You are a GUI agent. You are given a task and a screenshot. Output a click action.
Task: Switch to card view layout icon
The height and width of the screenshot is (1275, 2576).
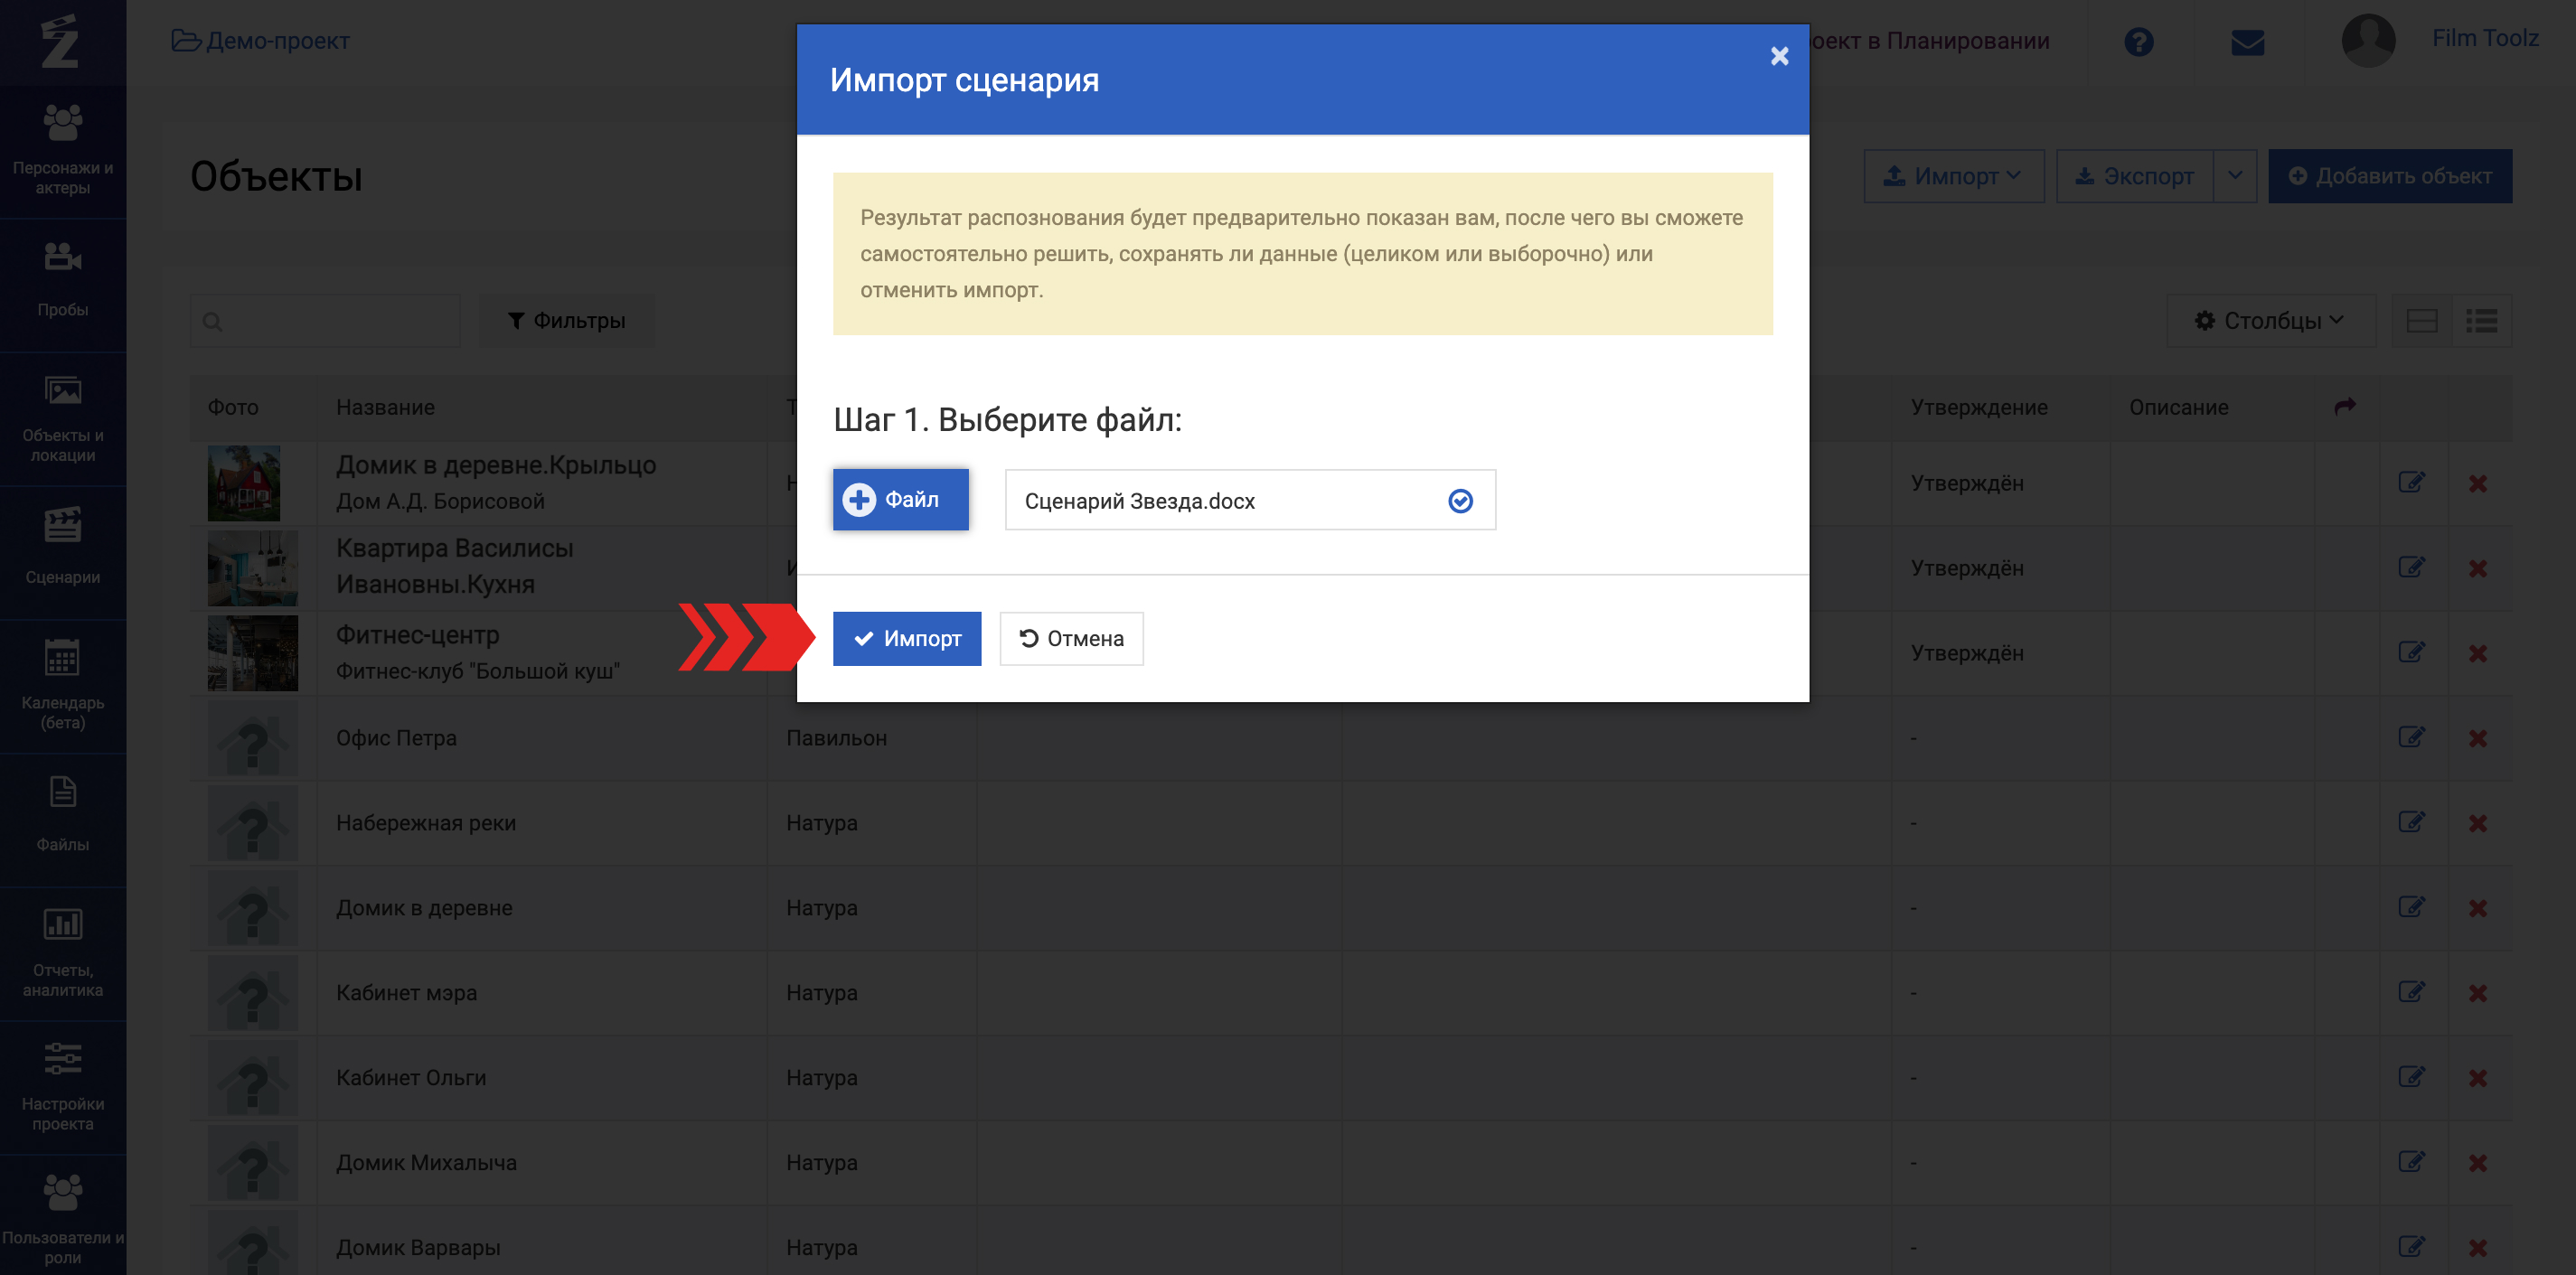[2421, 321]
